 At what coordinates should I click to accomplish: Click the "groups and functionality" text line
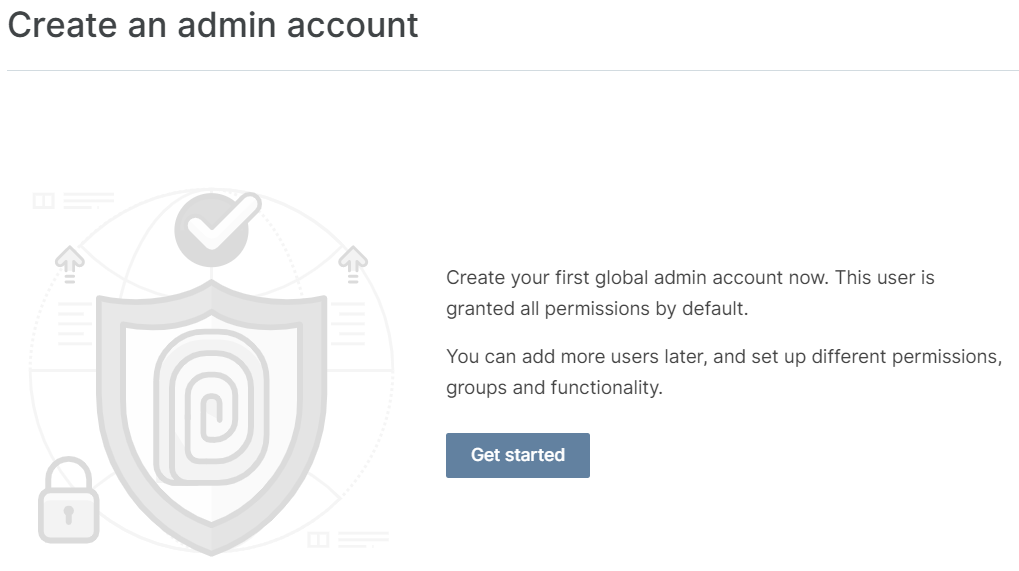[x=554, y=388]
